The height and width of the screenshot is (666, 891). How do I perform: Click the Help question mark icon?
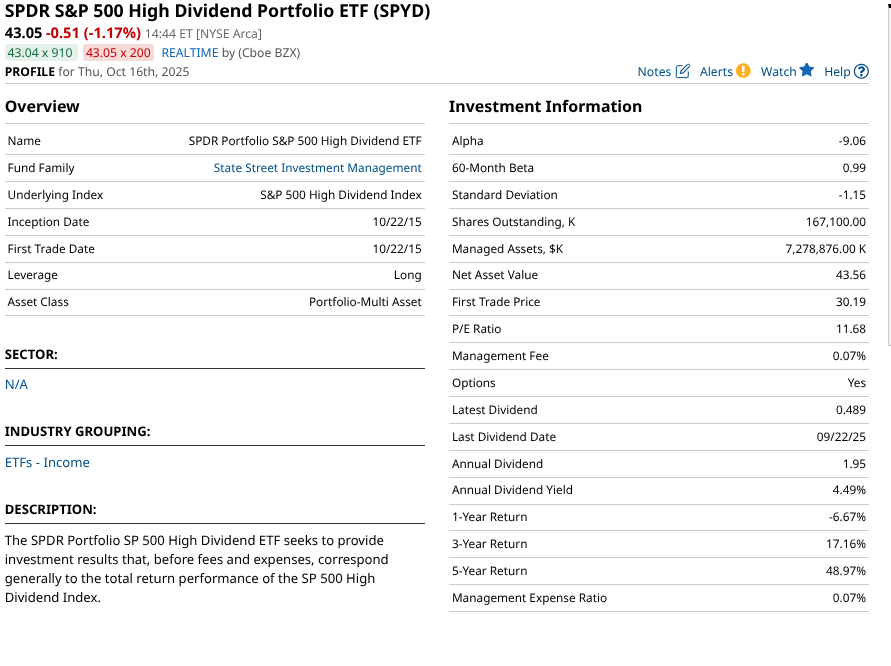click(862, 71)
